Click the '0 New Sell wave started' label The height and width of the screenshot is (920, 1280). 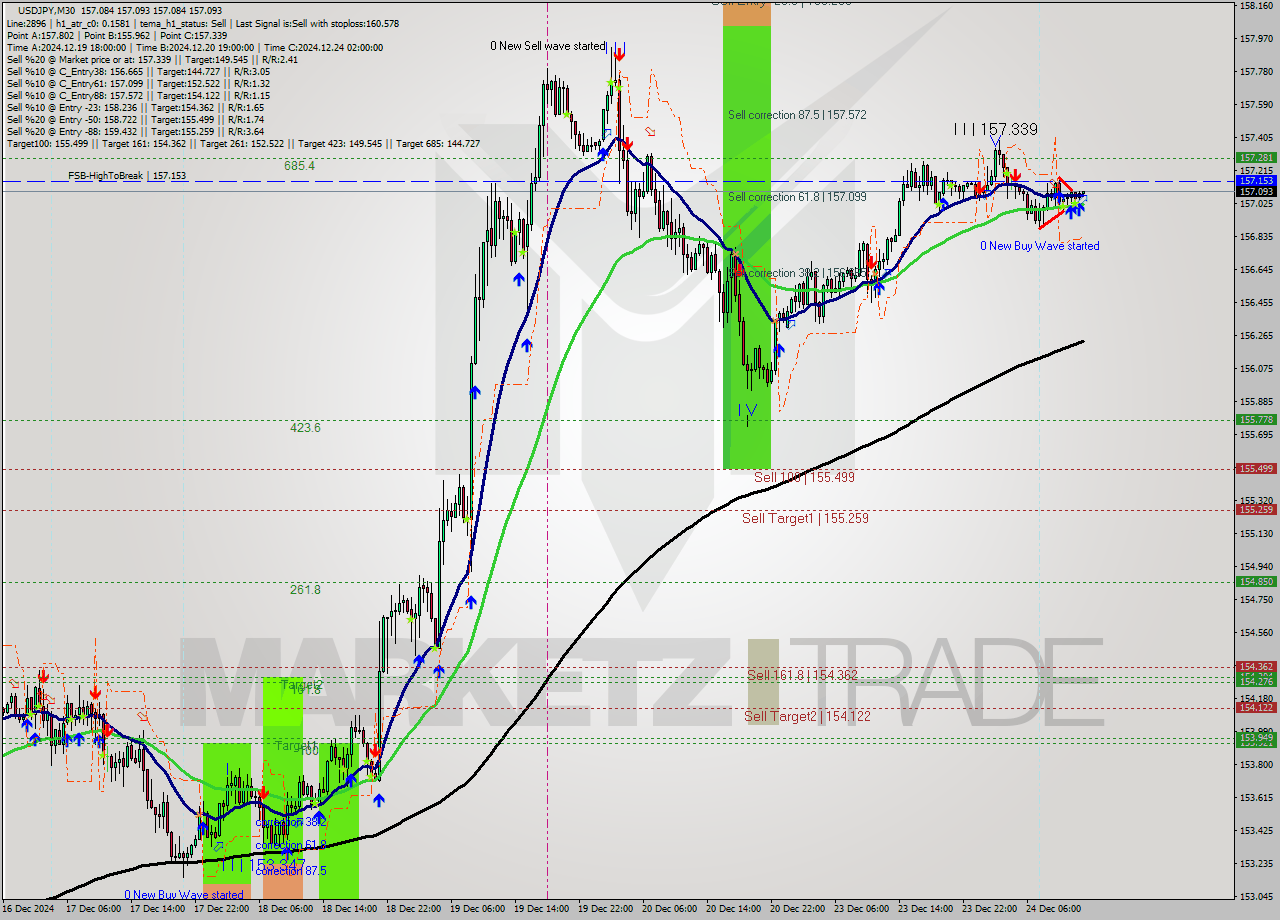click(548, 46)
